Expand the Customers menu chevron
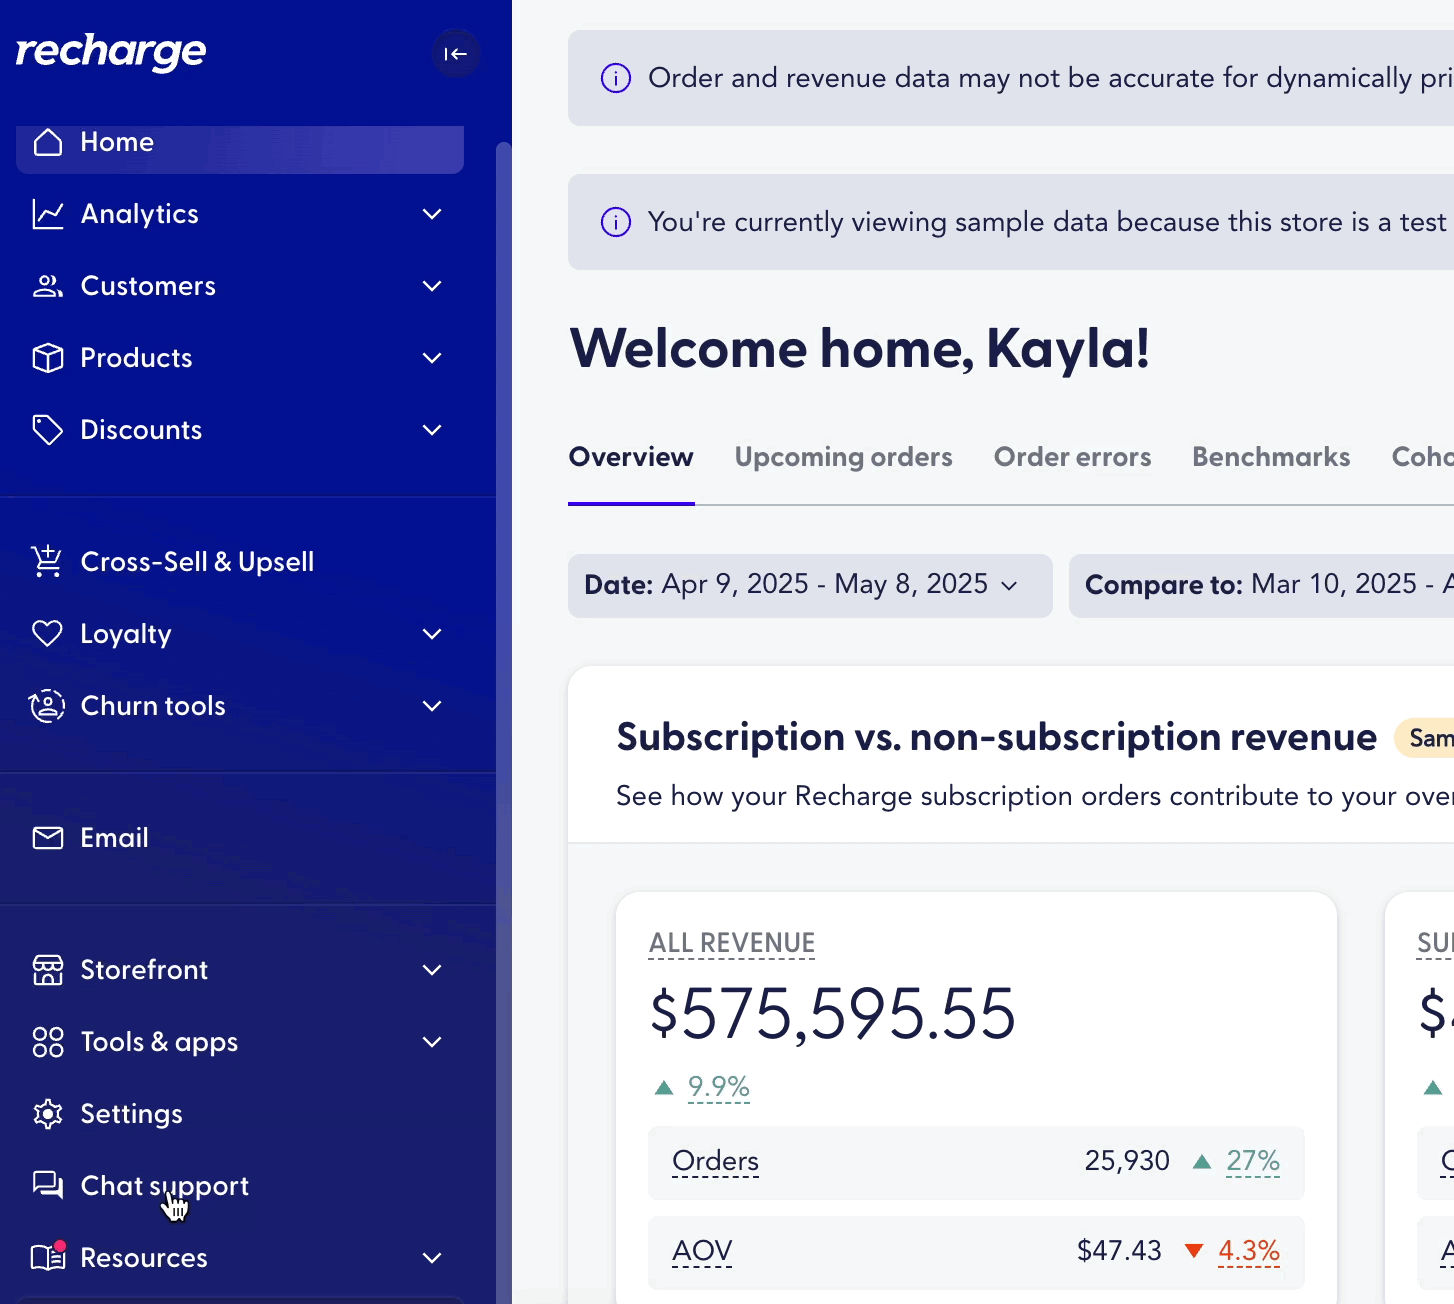This screenshot has width=1454, height=1304. (432, 286)
